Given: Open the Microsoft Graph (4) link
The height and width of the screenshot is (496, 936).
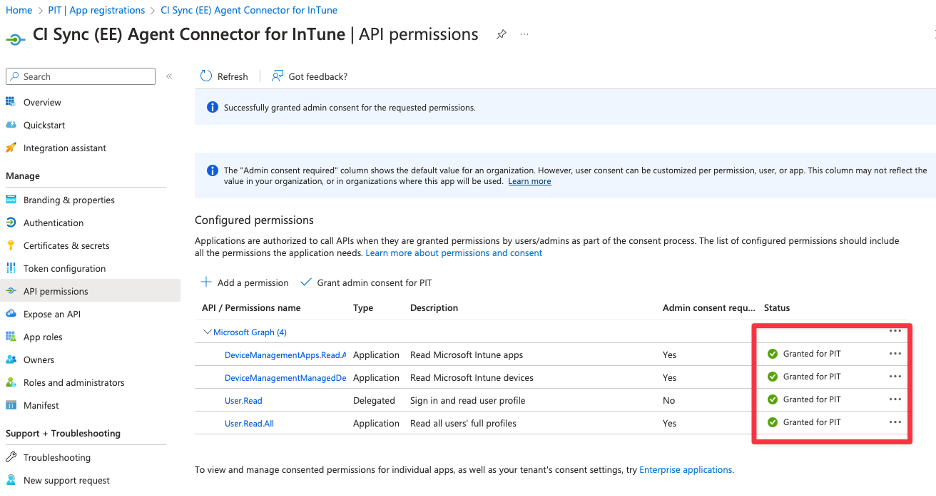Looking at the screenshot, I should point(250,332).
